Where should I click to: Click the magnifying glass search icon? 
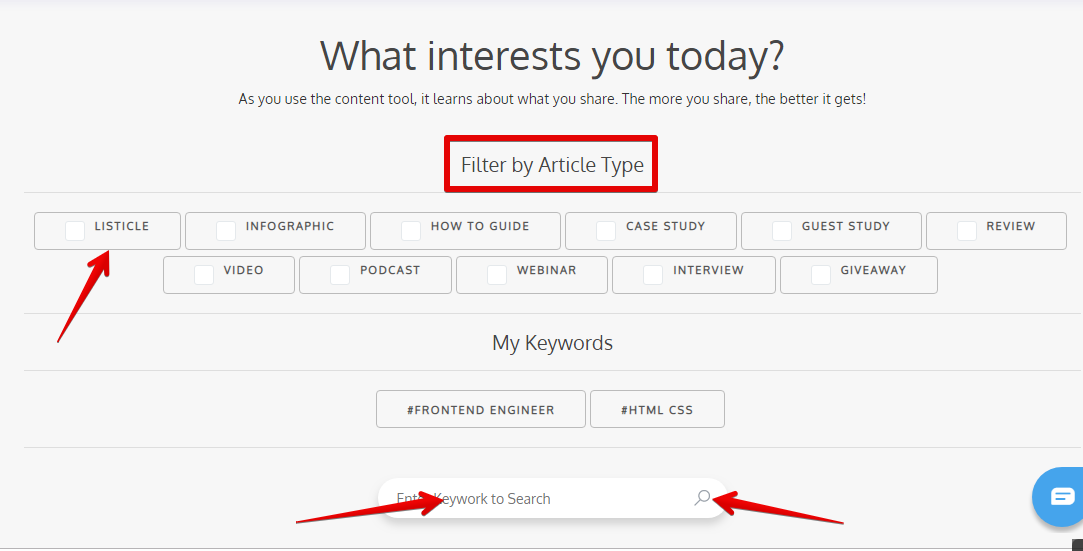pos(702,498)
